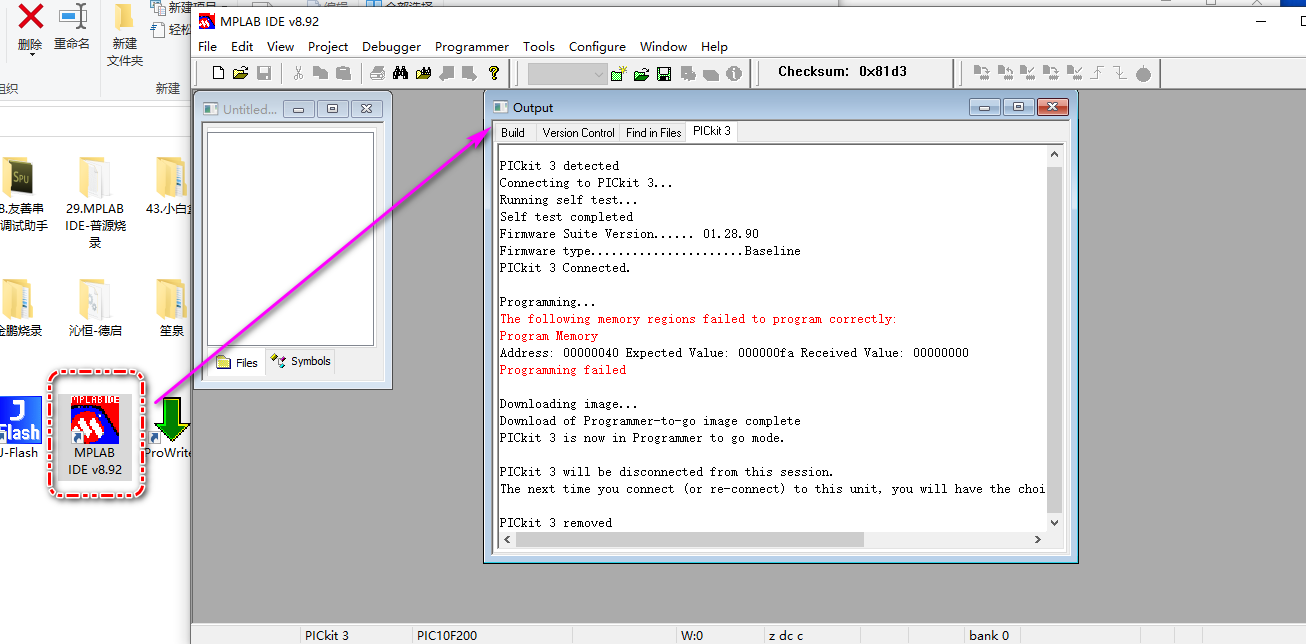Open the Configure menu
Image resolution: width=1306 pixels, height=644 pixels.
597,46
